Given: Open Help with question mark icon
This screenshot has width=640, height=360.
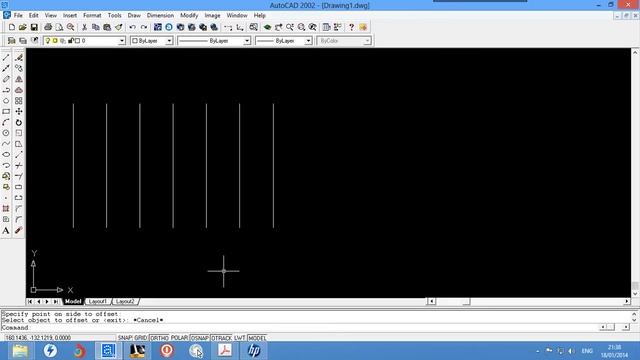Looking at the screenshot, I should click(x=351, y=27).
